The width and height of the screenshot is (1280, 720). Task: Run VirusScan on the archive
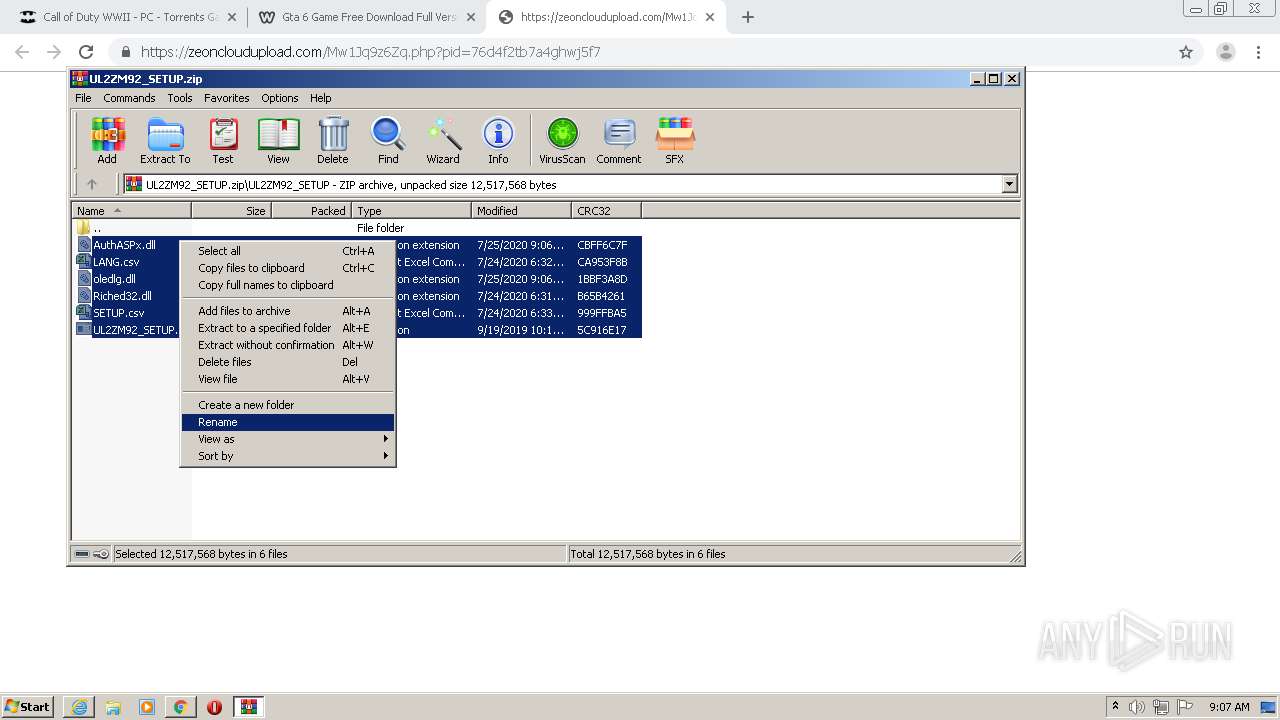(x=562, y=140)
